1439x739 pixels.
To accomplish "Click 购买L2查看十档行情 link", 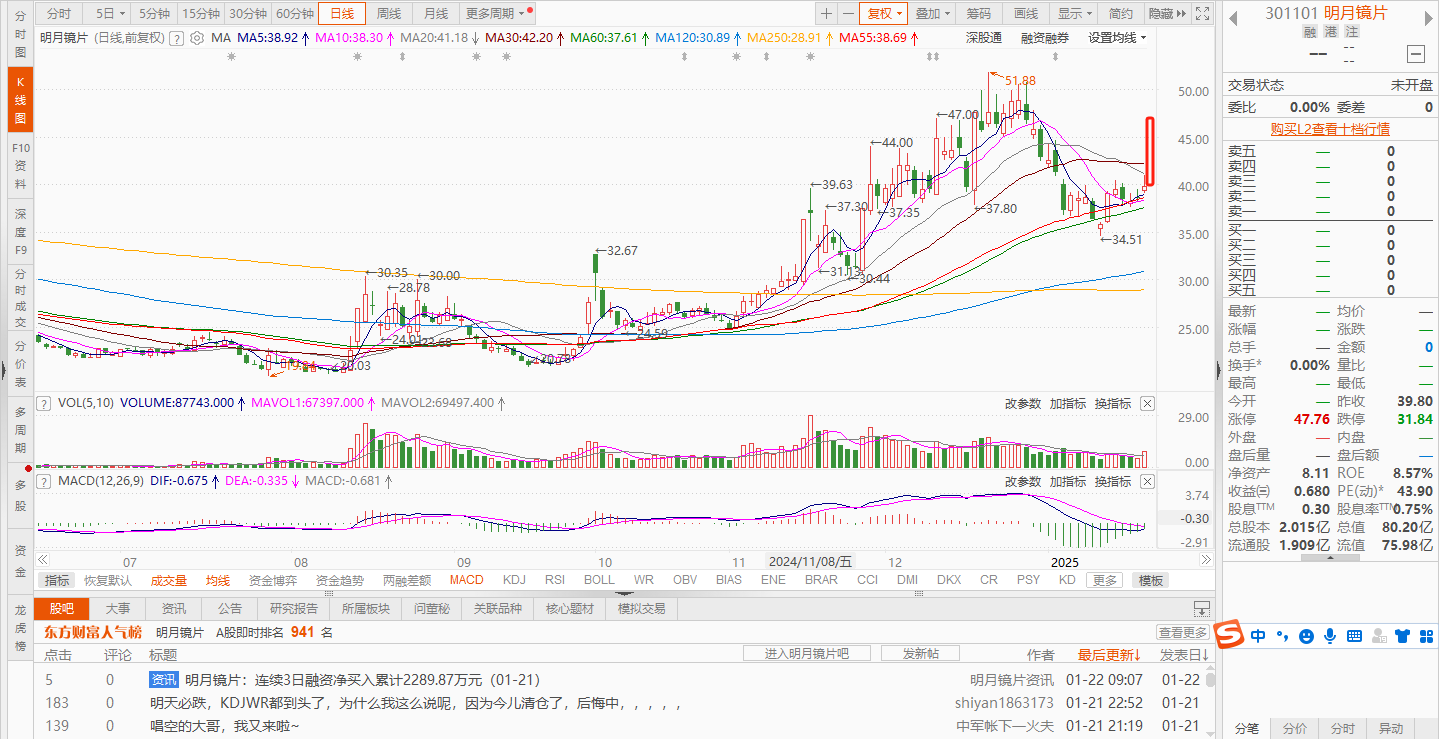I will 1330,129.
